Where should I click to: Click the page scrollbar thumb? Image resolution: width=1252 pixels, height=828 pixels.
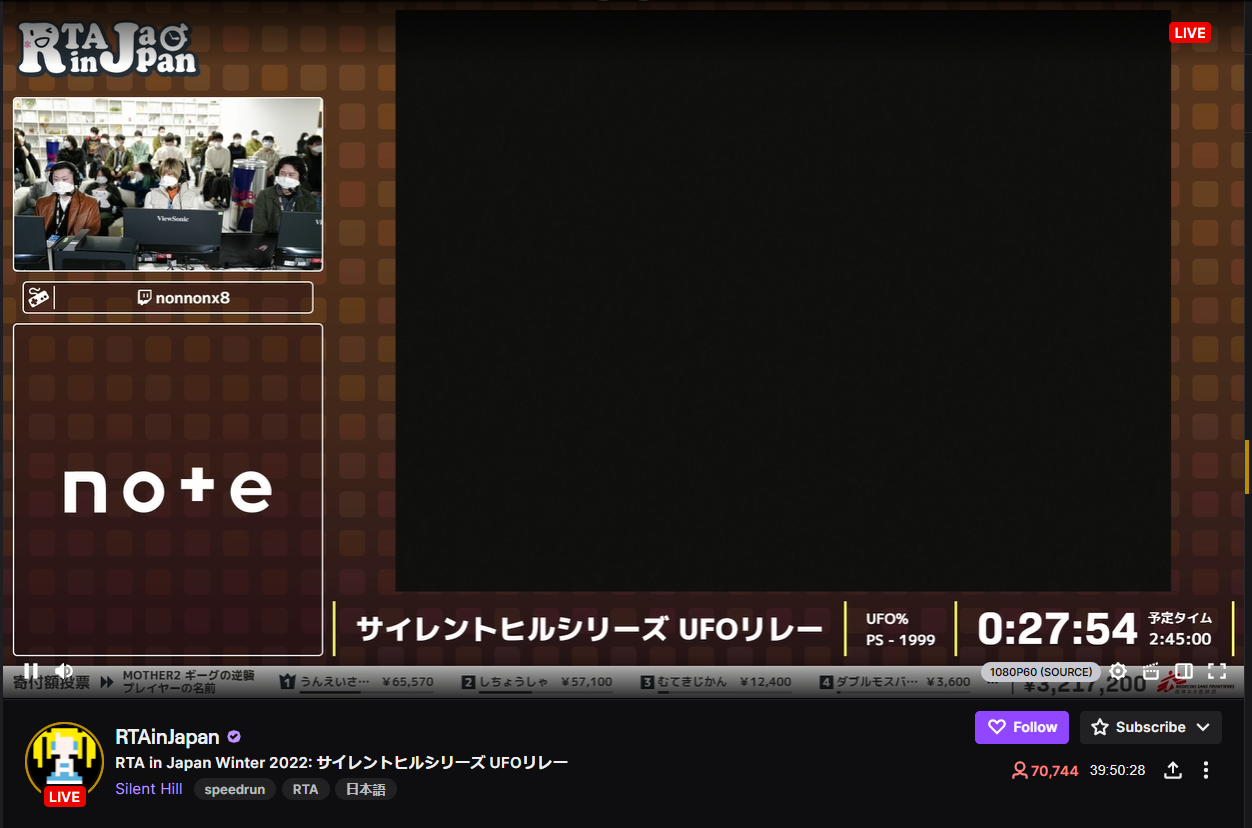tap(1247, 467)
